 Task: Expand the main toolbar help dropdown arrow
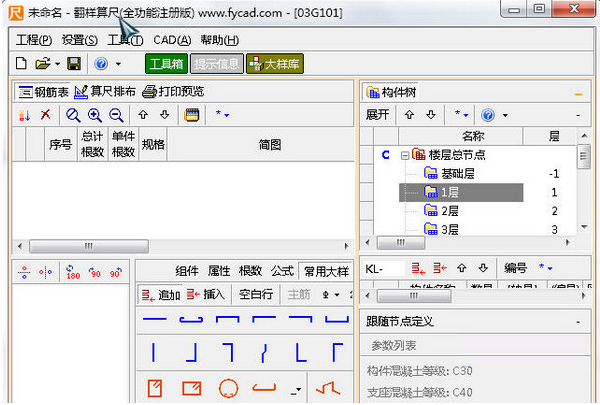point(118,64)
